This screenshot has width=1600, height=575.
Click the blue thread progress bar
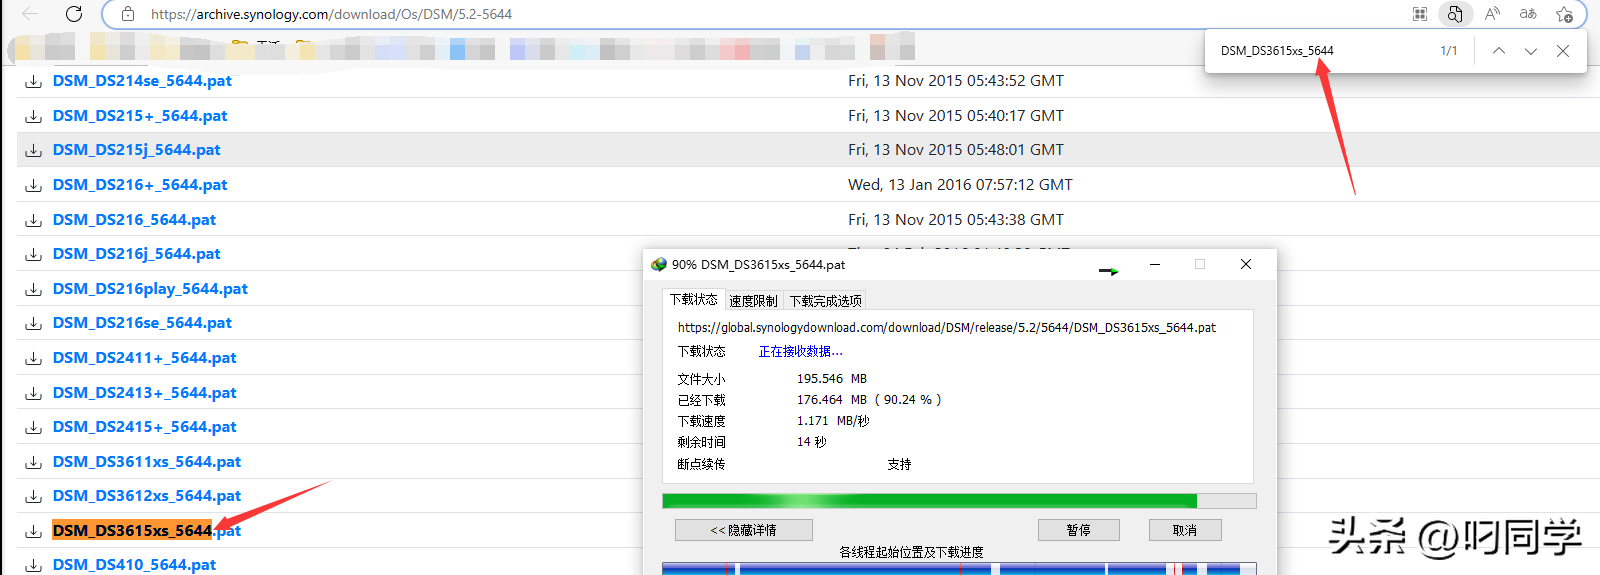pos(959,569)
